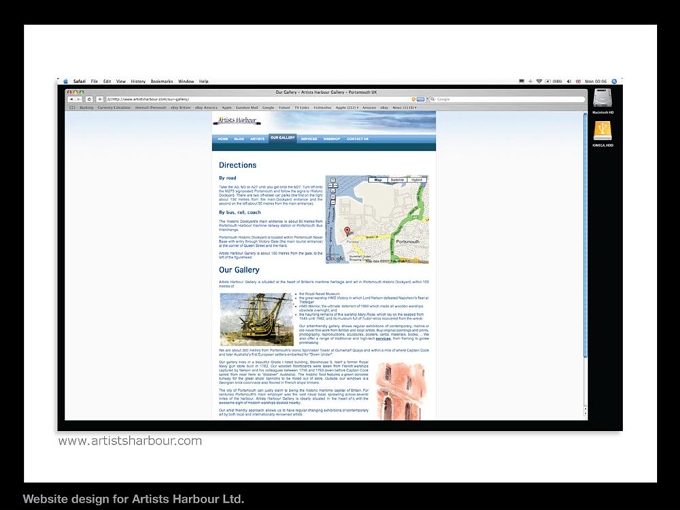Screen dimensions: 680x510
Task: Click the Safari back arrow button
Action: coord(72,99)
